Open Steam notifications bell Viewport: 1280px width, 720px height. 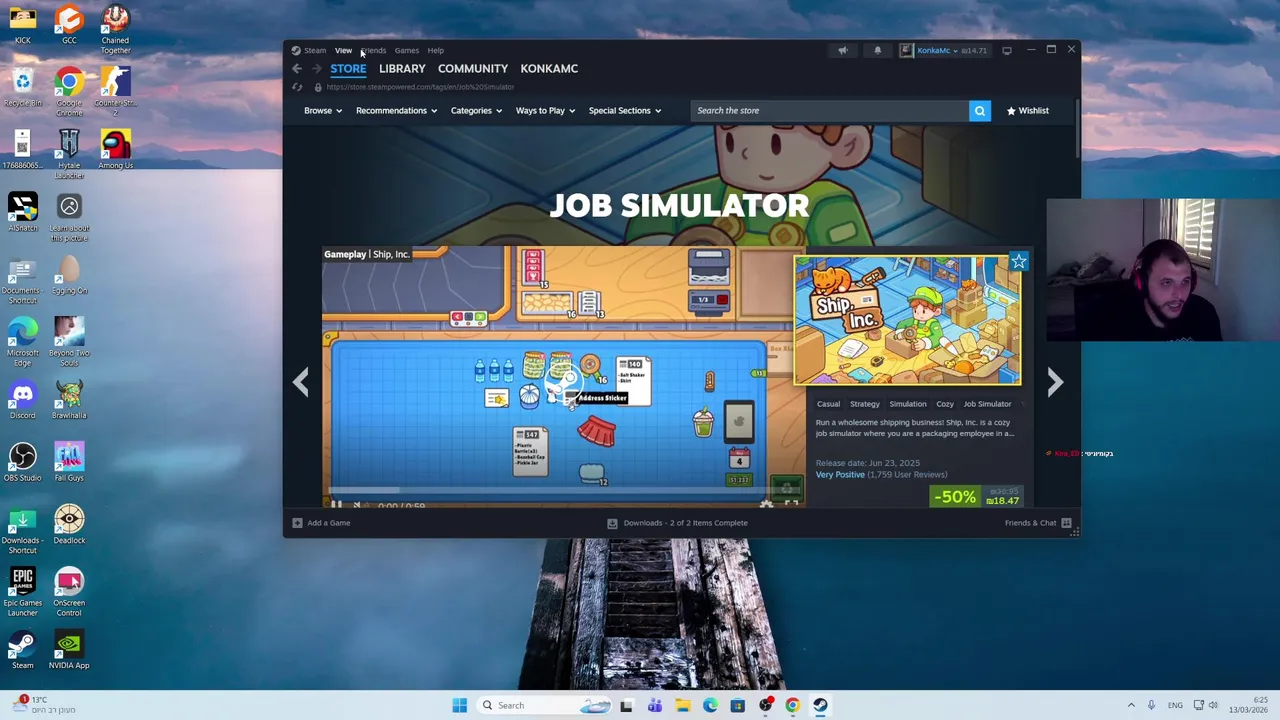[x=877, y=50]
